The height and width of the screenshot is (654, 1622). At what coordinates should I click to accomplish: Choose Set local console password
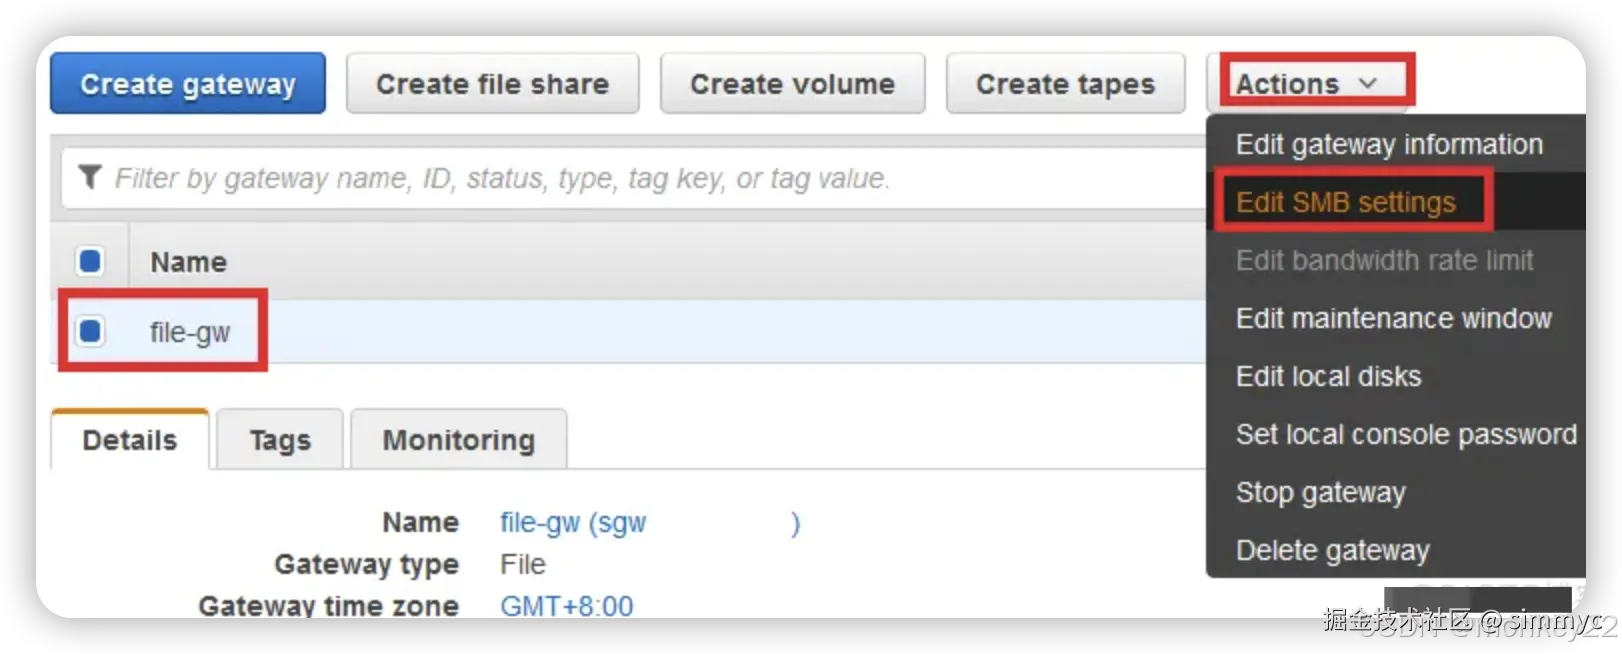coord(1406,435)
